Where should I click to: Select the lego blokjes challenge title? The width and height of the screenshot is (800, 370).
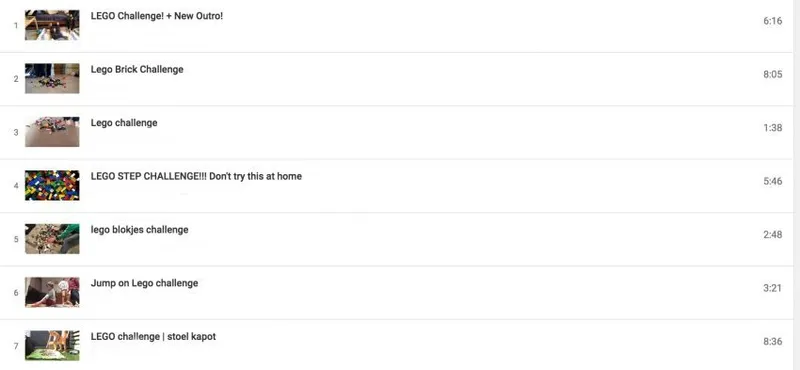(139, 230)
